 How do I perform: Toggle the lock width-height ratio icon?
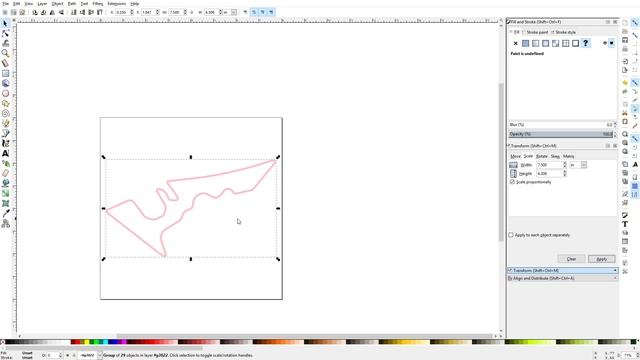tap(190, 13)
